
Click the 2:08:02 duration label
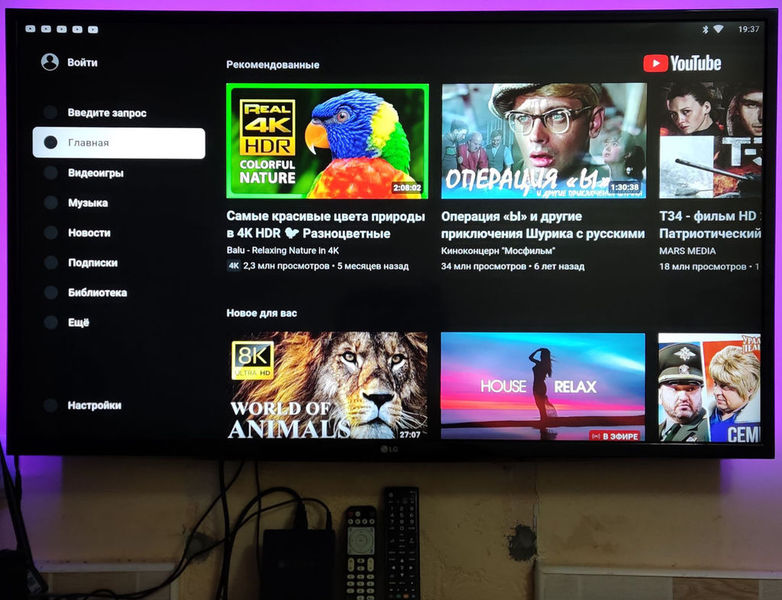(407, 188)
